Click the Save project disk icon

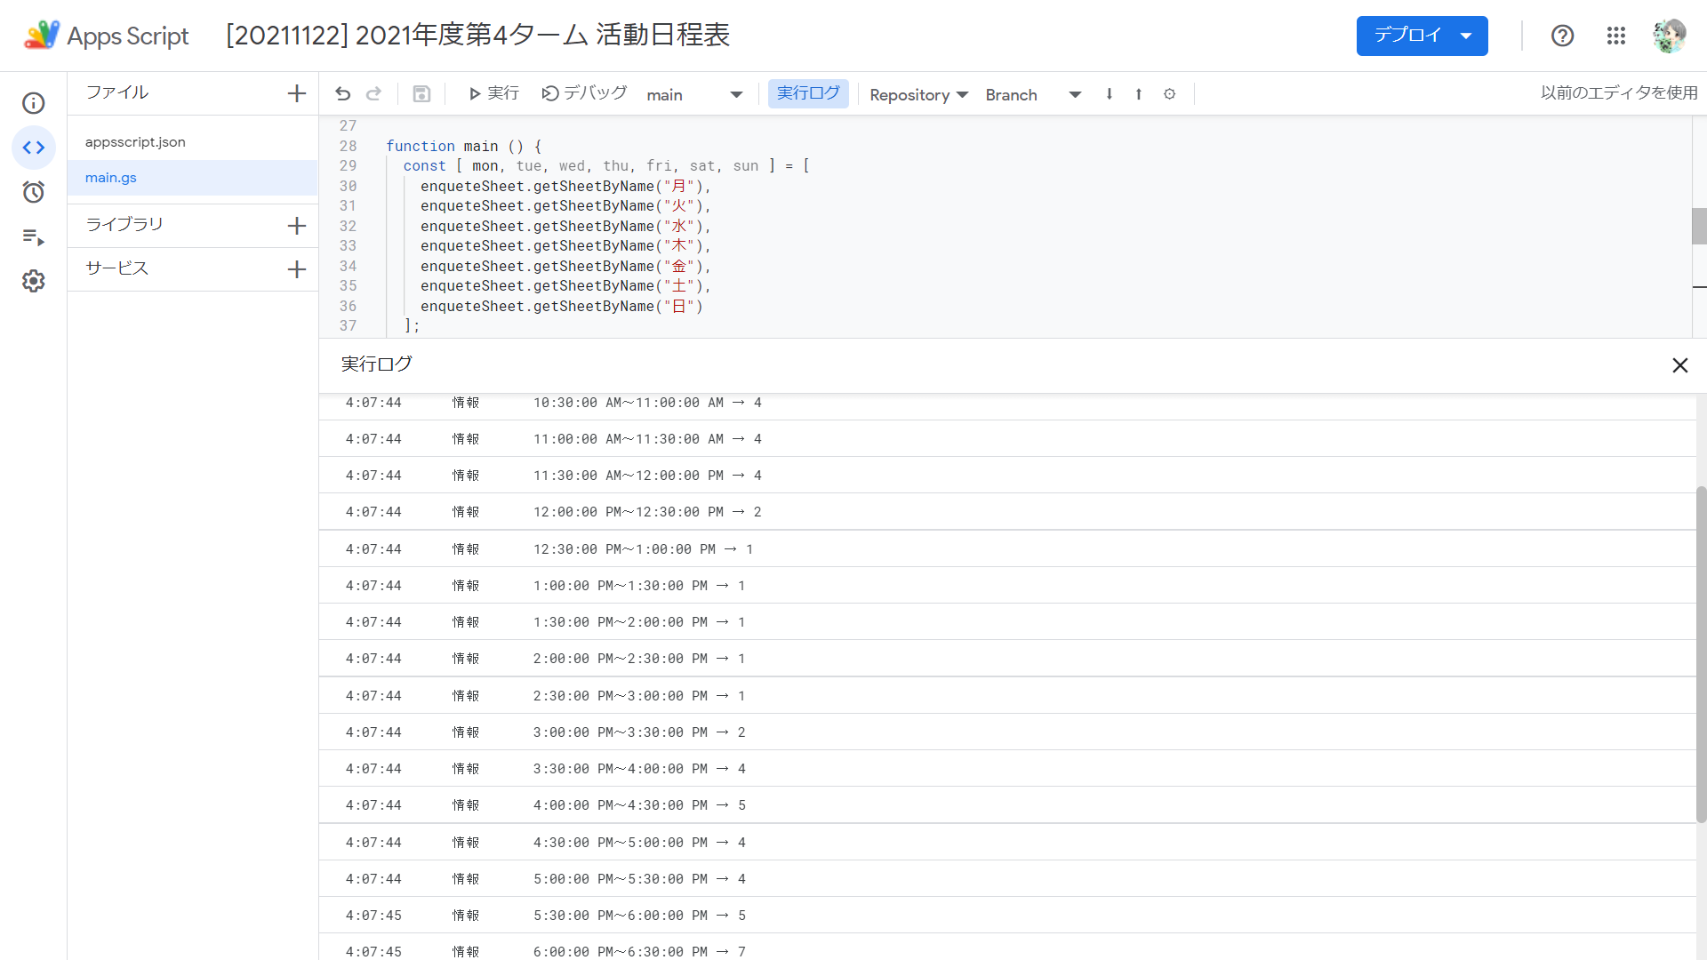422,94
